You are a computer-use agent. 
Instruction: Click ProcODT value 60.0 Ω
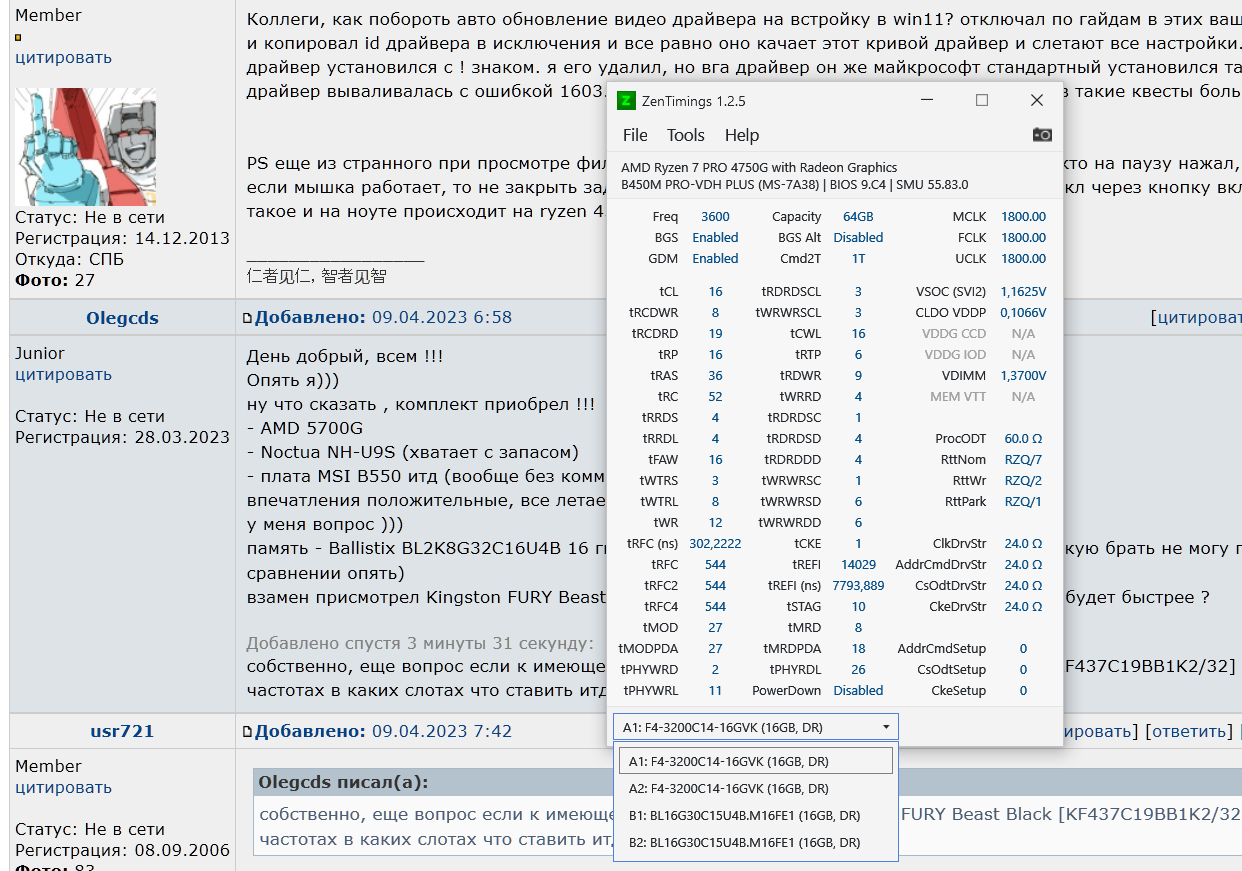click(1023, 439)
